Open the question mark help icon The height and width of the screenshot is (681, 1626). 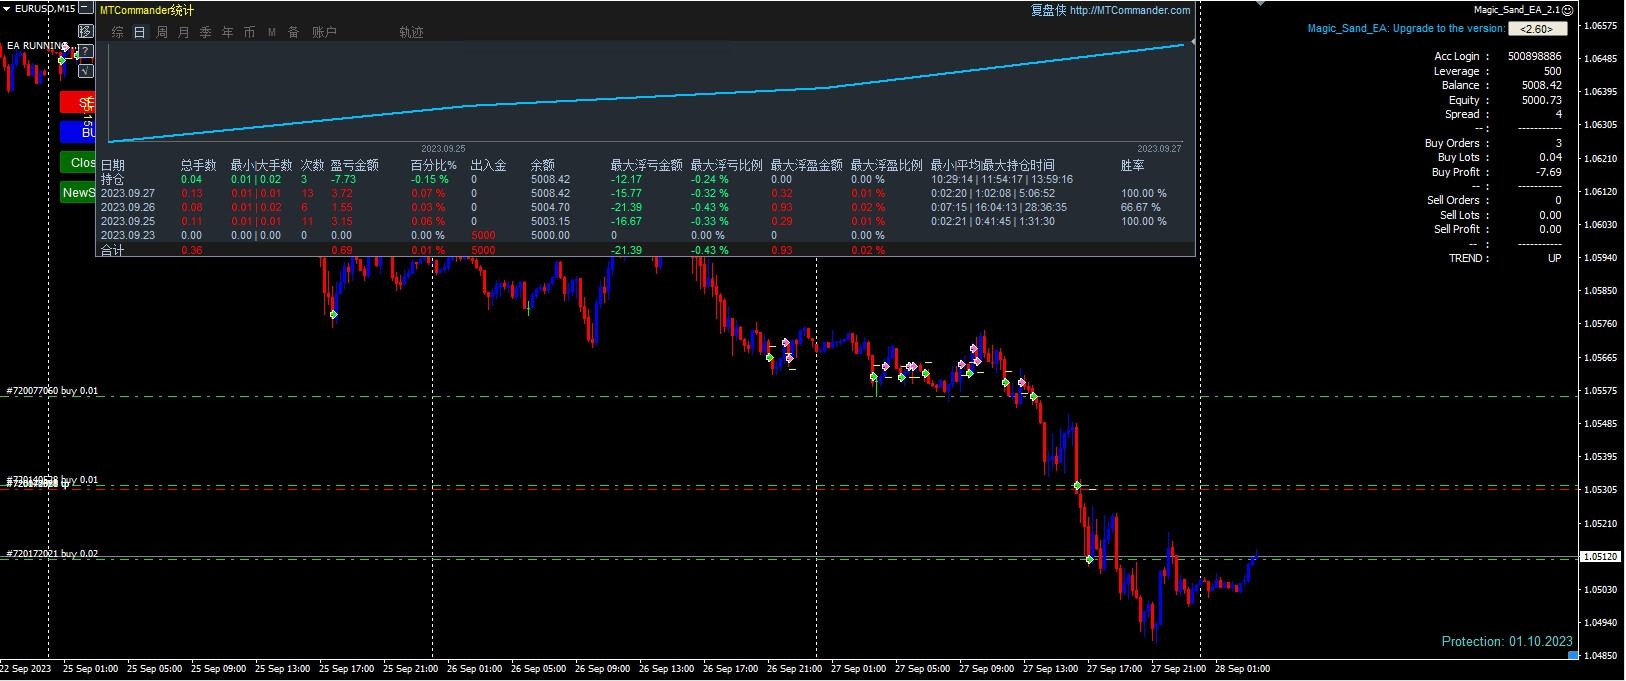coord(86,51)
